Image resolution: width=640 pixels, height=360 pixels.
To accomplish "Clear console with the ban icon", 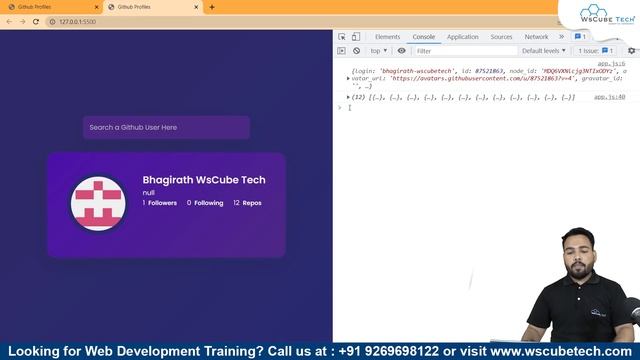I will coord(356,51).
